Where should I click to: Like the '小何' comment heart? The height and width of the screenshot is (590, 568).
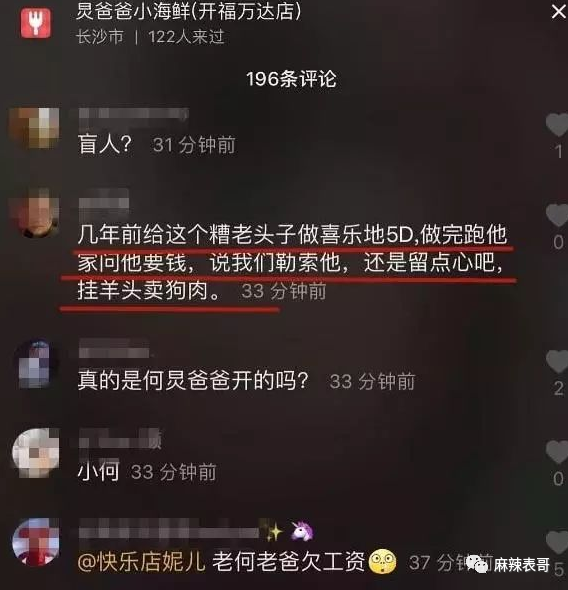coord(557,452)
